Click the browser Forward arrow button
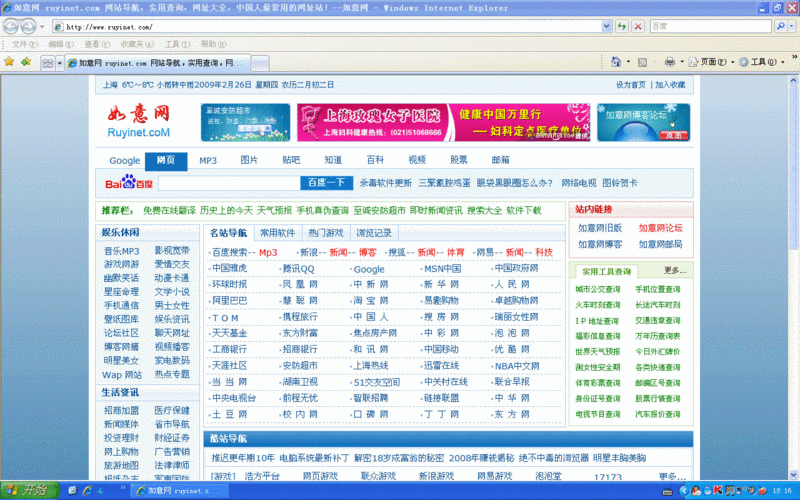 click(x=29, y=26)
